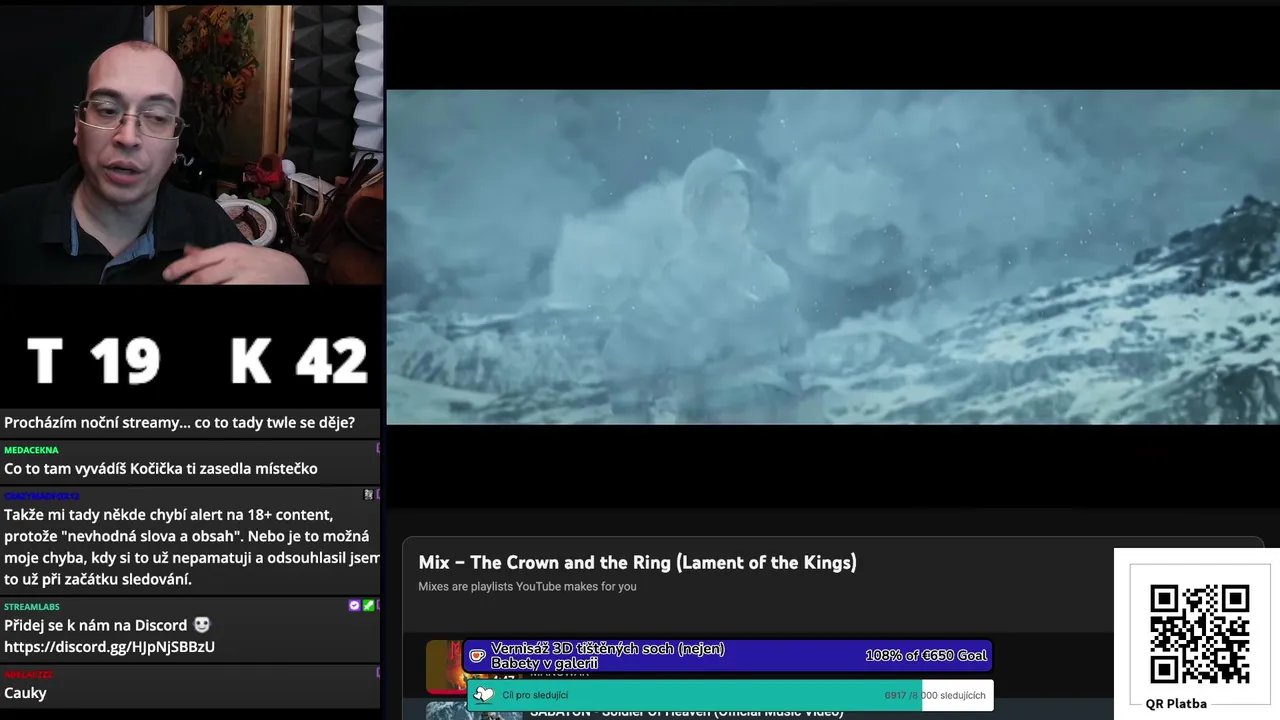Screen dimensions: 1280x720
Task: Click the 'Přidej se k nám na Discord' text
Action: pos(96,625)
